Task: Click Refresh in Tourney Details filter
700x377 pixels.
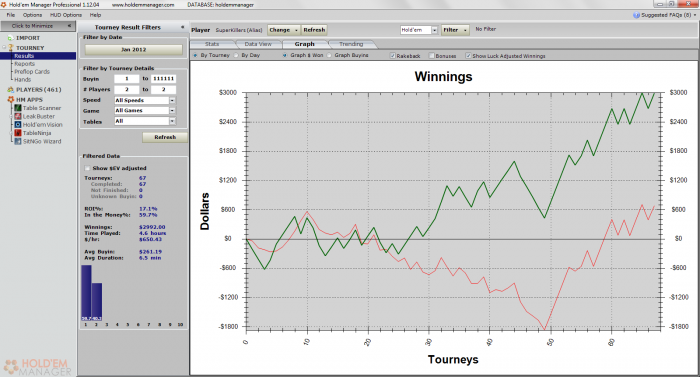Action: [165, 137]
